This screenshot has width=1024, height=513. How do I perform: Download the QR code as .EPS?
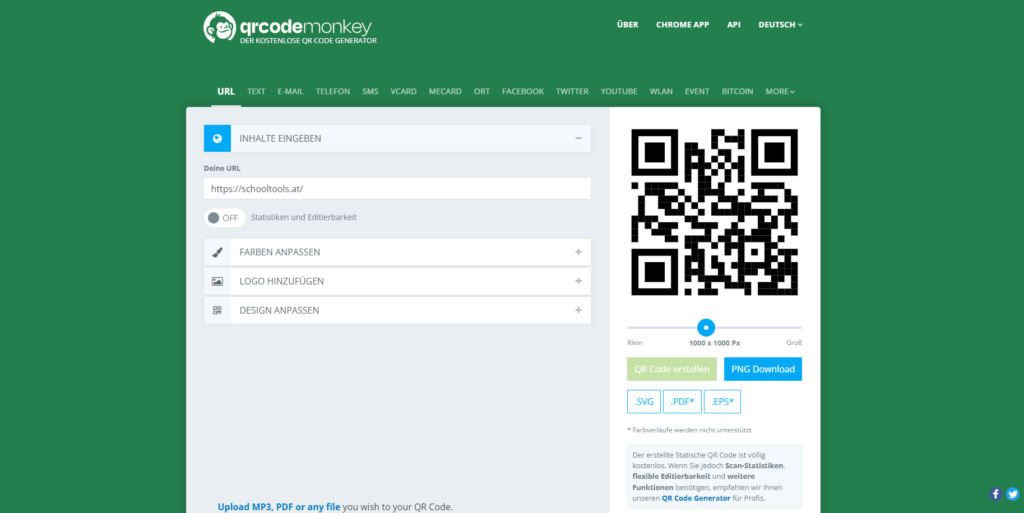pos(722,401)
